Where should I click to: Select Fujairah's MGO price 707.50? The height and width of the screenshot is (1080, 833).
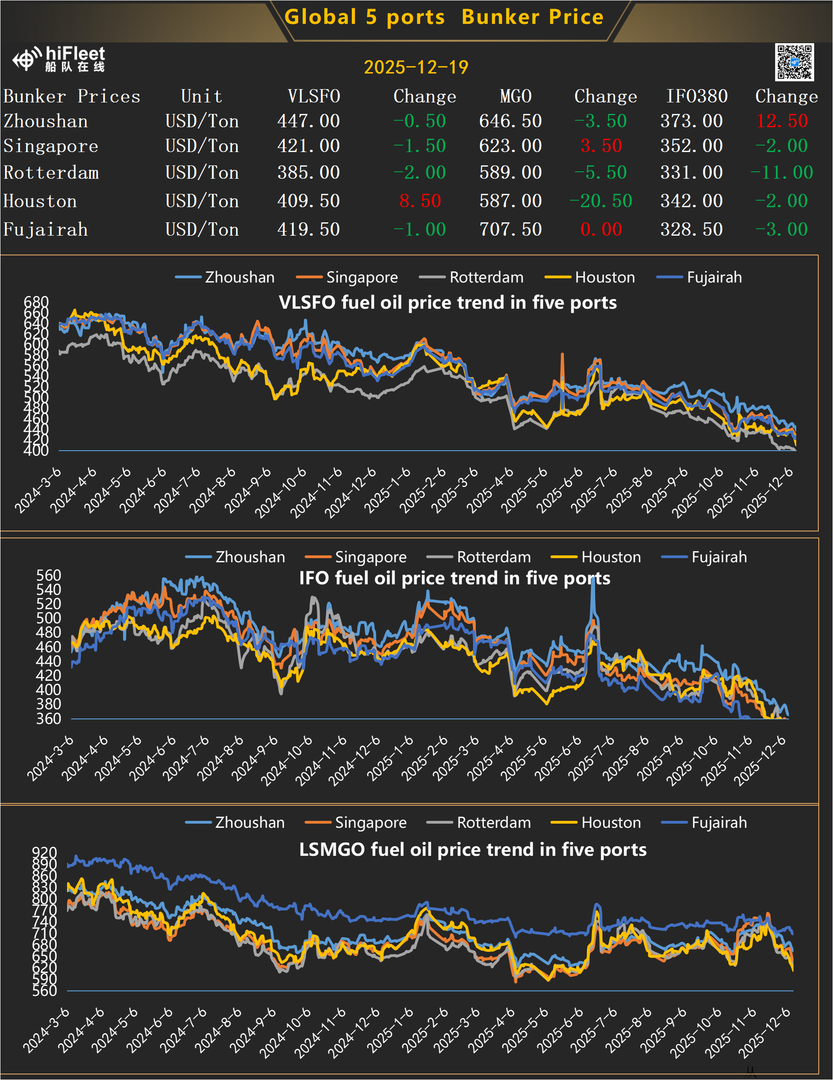(x=511, y=230)
